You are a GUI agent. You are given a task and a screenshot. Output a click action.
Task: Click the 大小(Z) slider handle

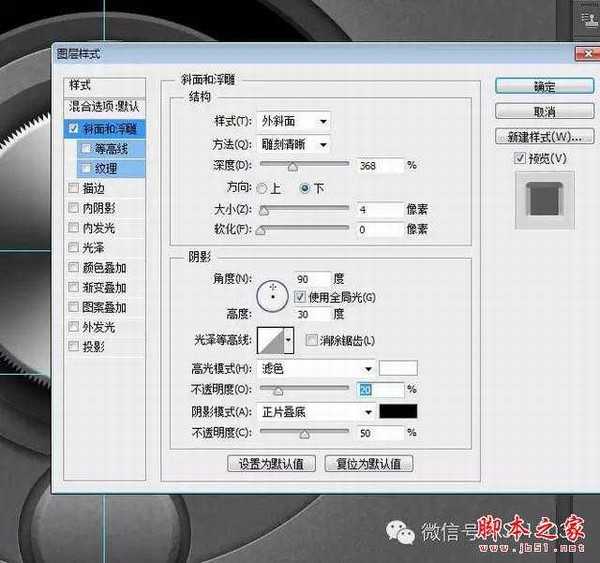click(264, 211)
